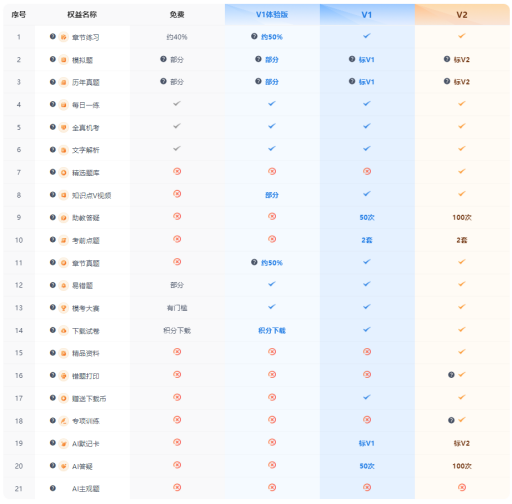
Task: Click help icon beside V2 checkmark in row 18
Action: [451, 420]
